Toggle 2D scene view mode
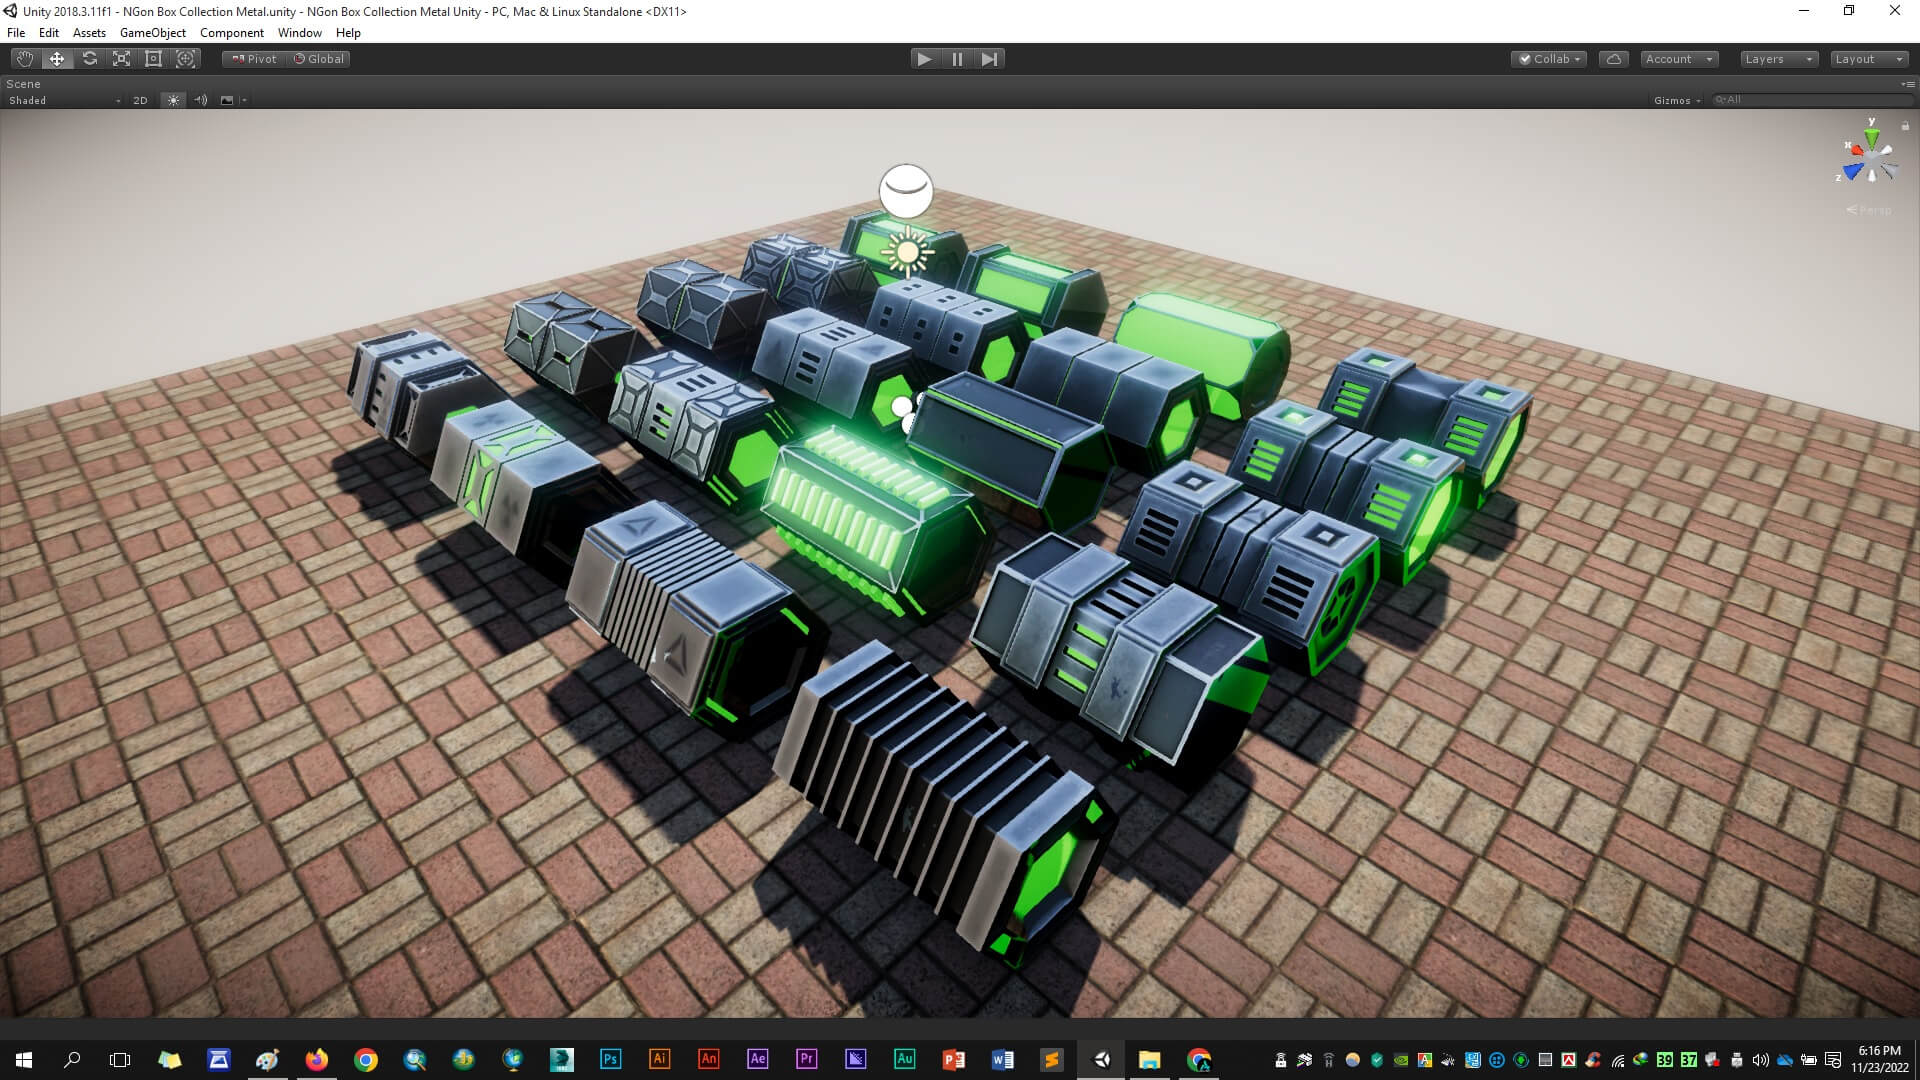The height and width of the screenshot is (1080, 1920). 140,100
